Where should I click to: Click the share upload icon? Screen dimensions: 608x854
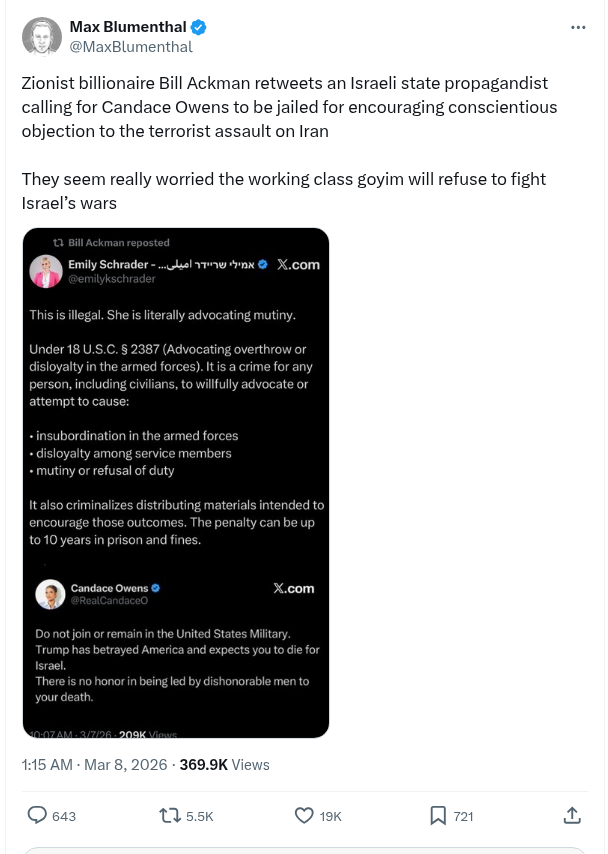point(572,816)
